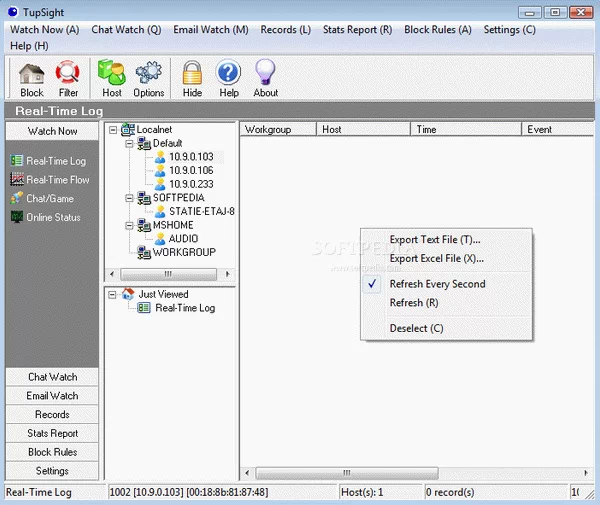Image resolution: width=600 pixels, height=505 pixels.
Task: Select Real-Time Flow in sidebar
Action: point(57,180)
